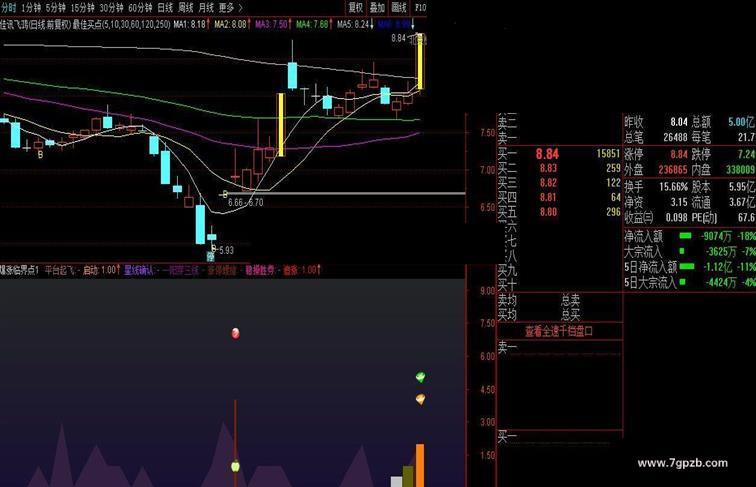Click the MA5: 8.24 indicator value
Screen dimensions: 756x487
point(353,24)
